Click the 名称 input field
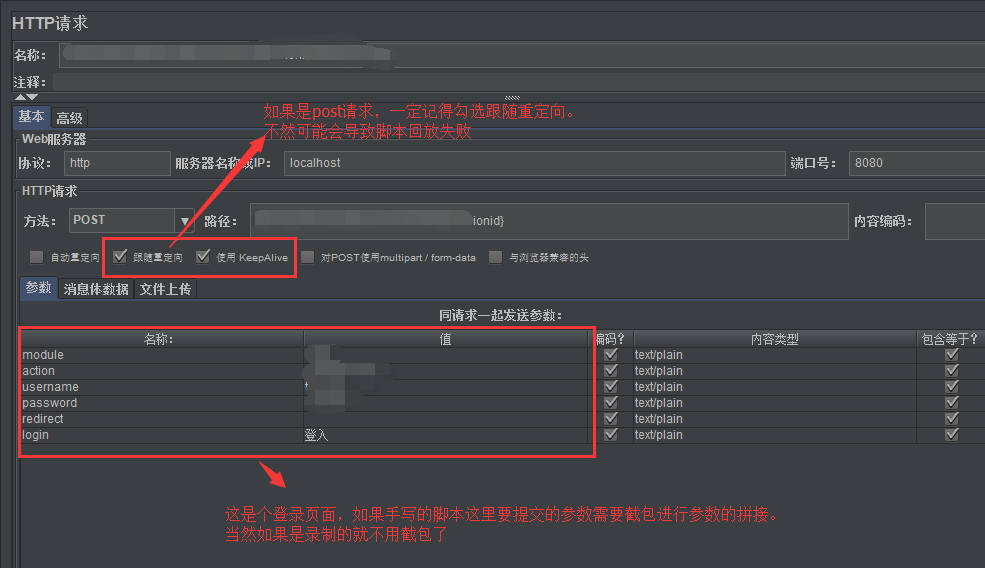985x568 pixels. (x=522, y=55)
